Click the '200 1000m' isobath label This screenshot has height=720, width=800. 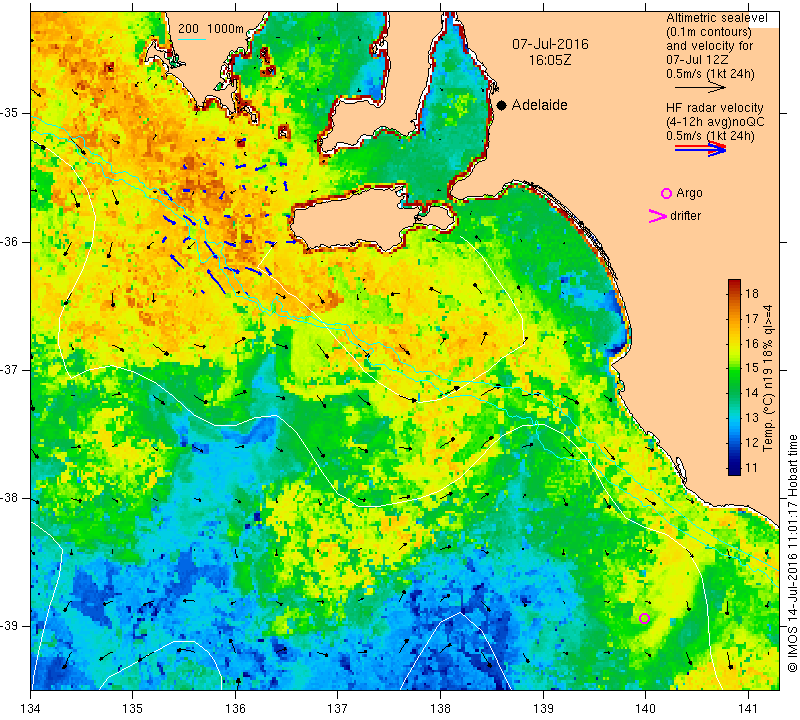click(x=211, y=29)
